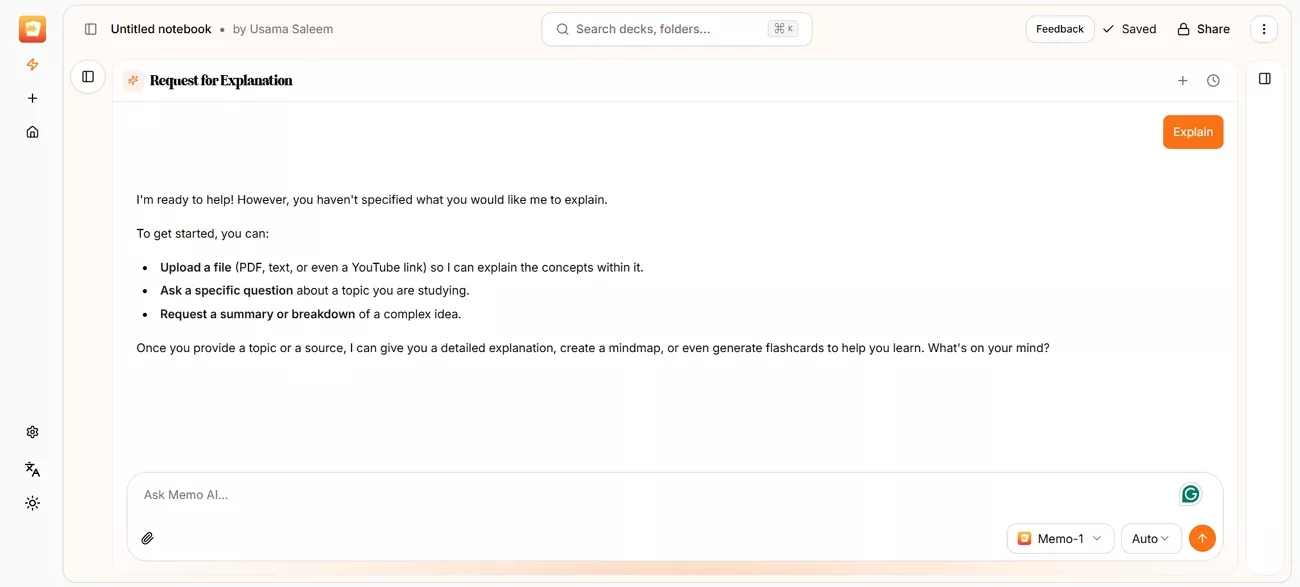
Task: Add a new block with the plus icon
Action: 1183,79
